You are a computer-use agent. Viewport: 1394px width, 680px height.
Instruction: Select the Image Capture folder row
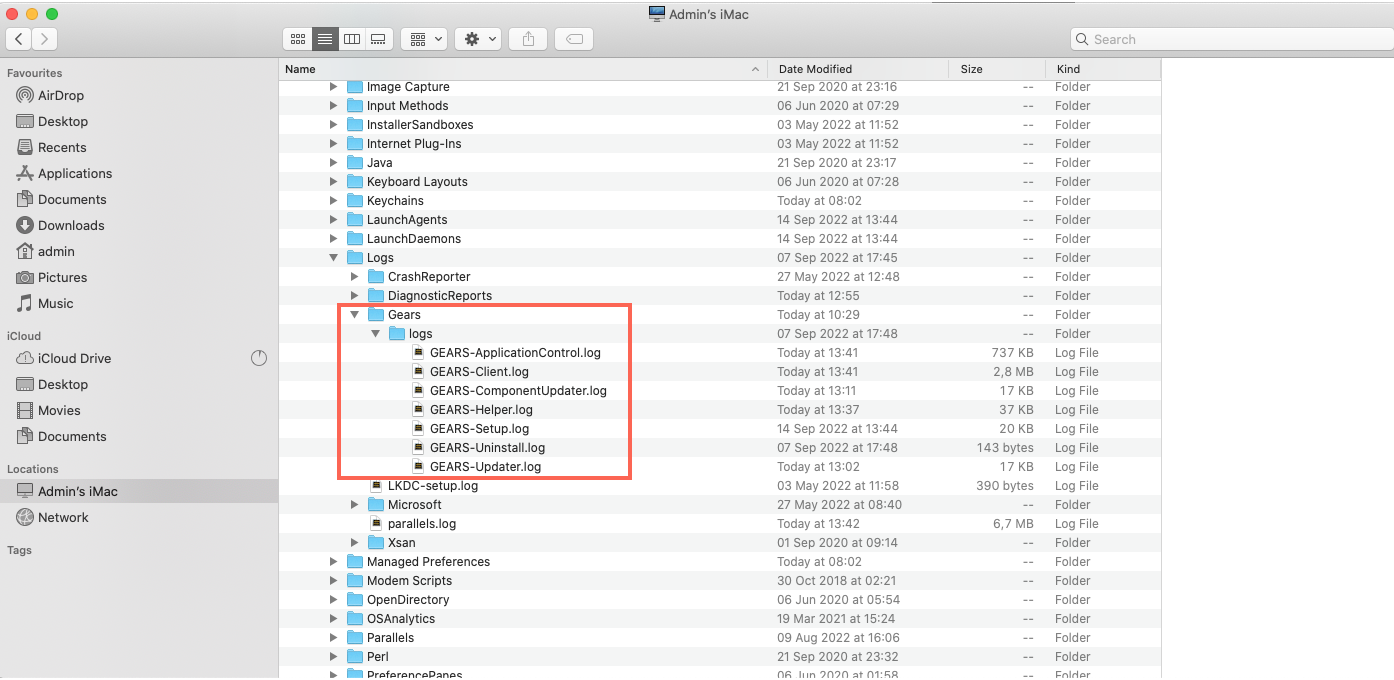coord(720,87)
